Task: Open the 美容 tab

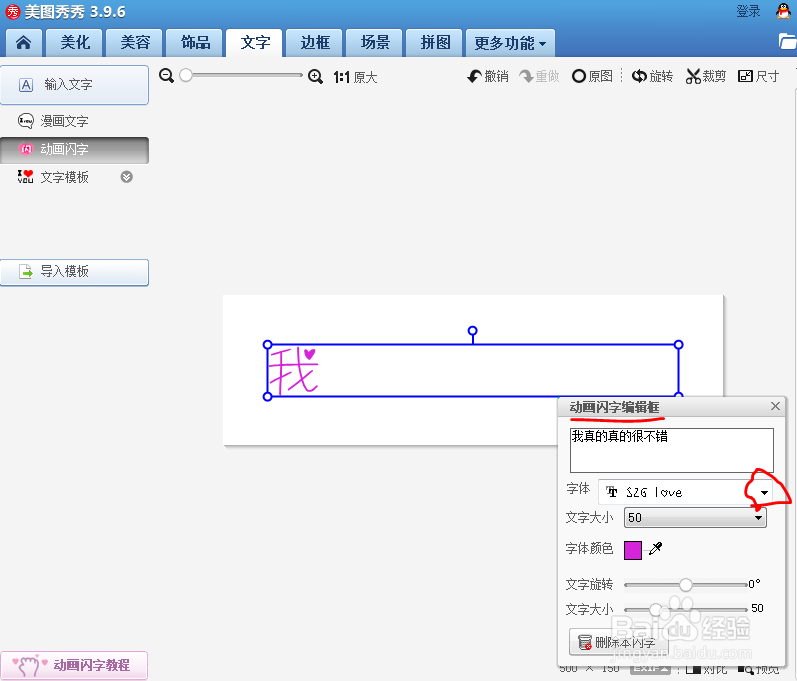Action: 135,43
